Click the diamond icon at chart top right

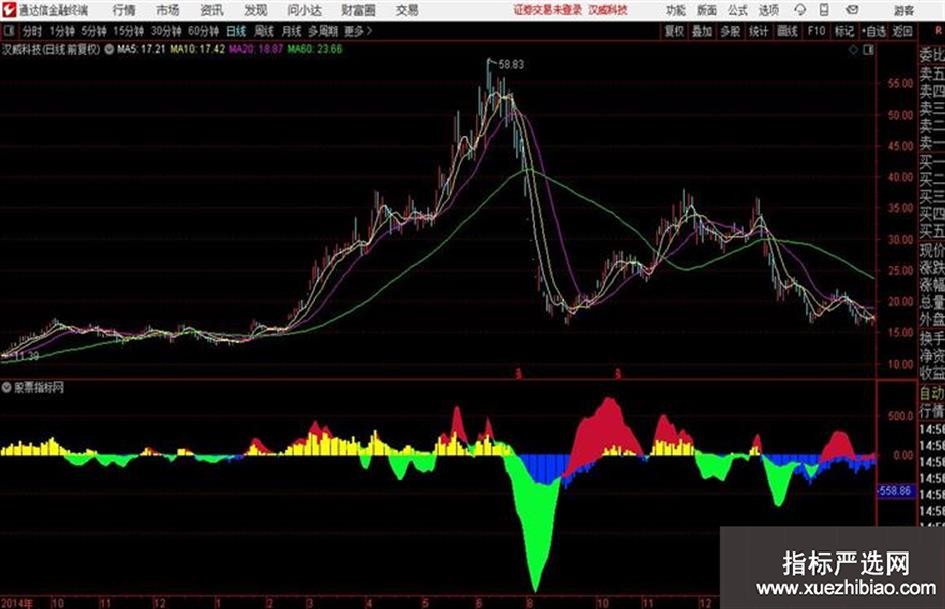pyautogui.click(x=853, y=50)
